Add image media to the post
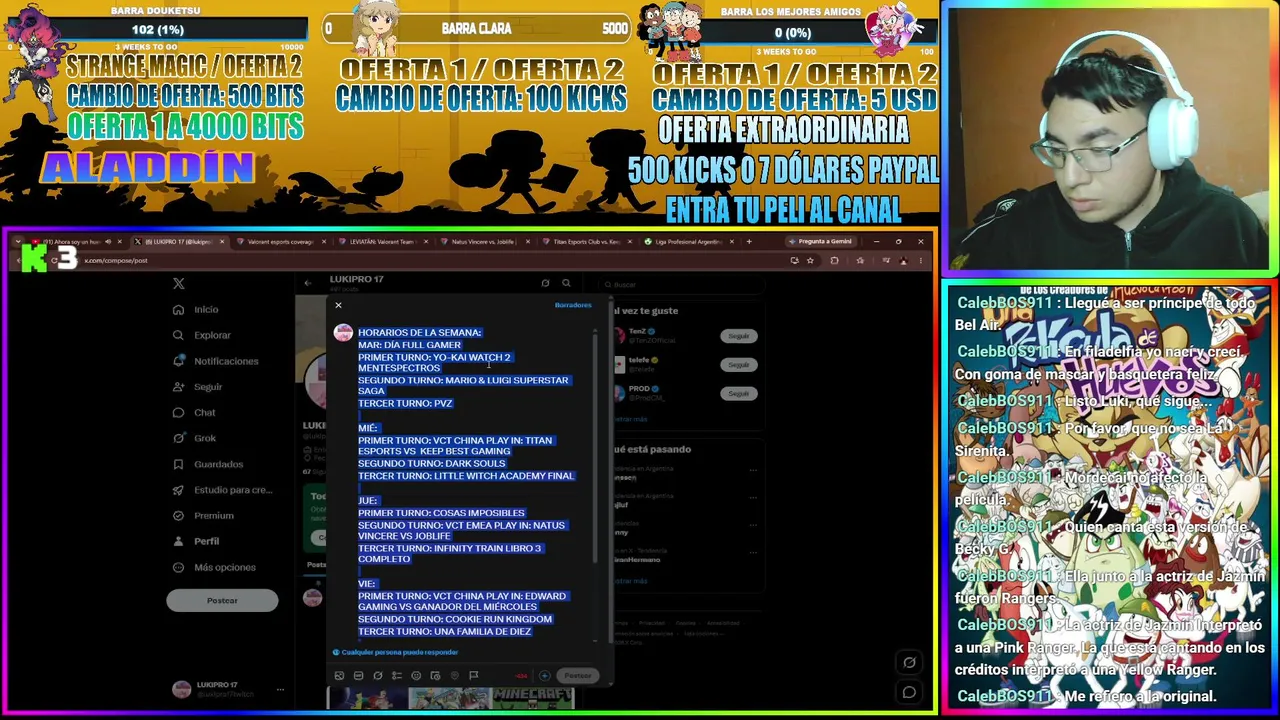Viewport: 1280px width, 720px height. click(x=339, y=676)
